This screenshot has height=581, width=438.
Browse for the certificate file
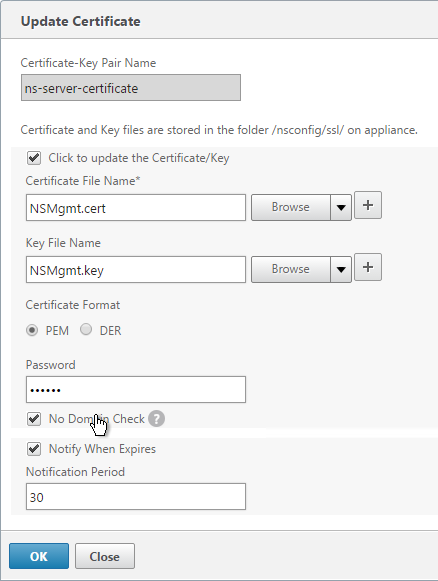point(291,207)
